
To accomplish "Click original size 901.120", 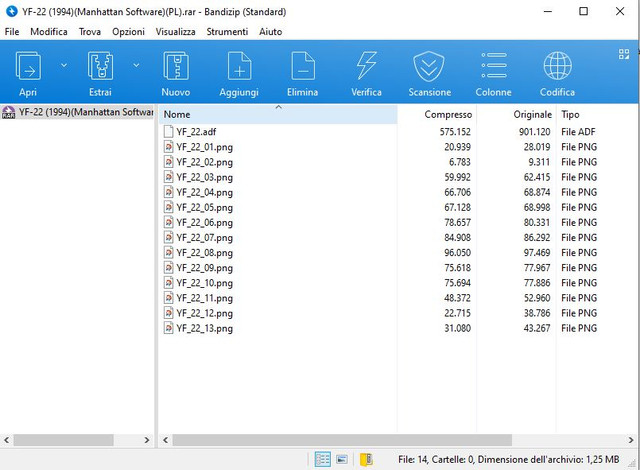I will 535,132.
